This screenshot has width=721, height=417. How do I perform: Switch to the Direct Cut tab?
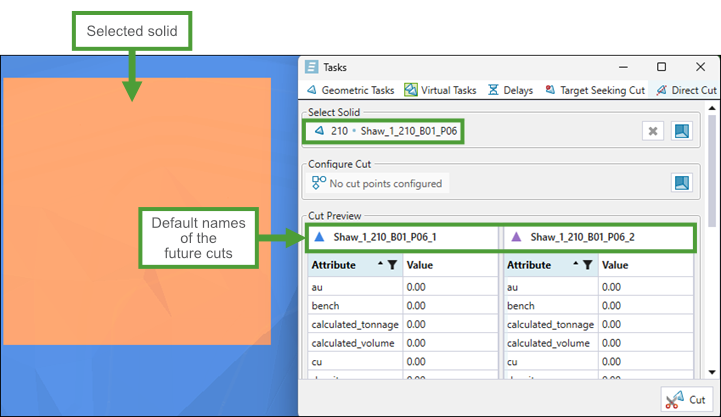pos(686,90)
